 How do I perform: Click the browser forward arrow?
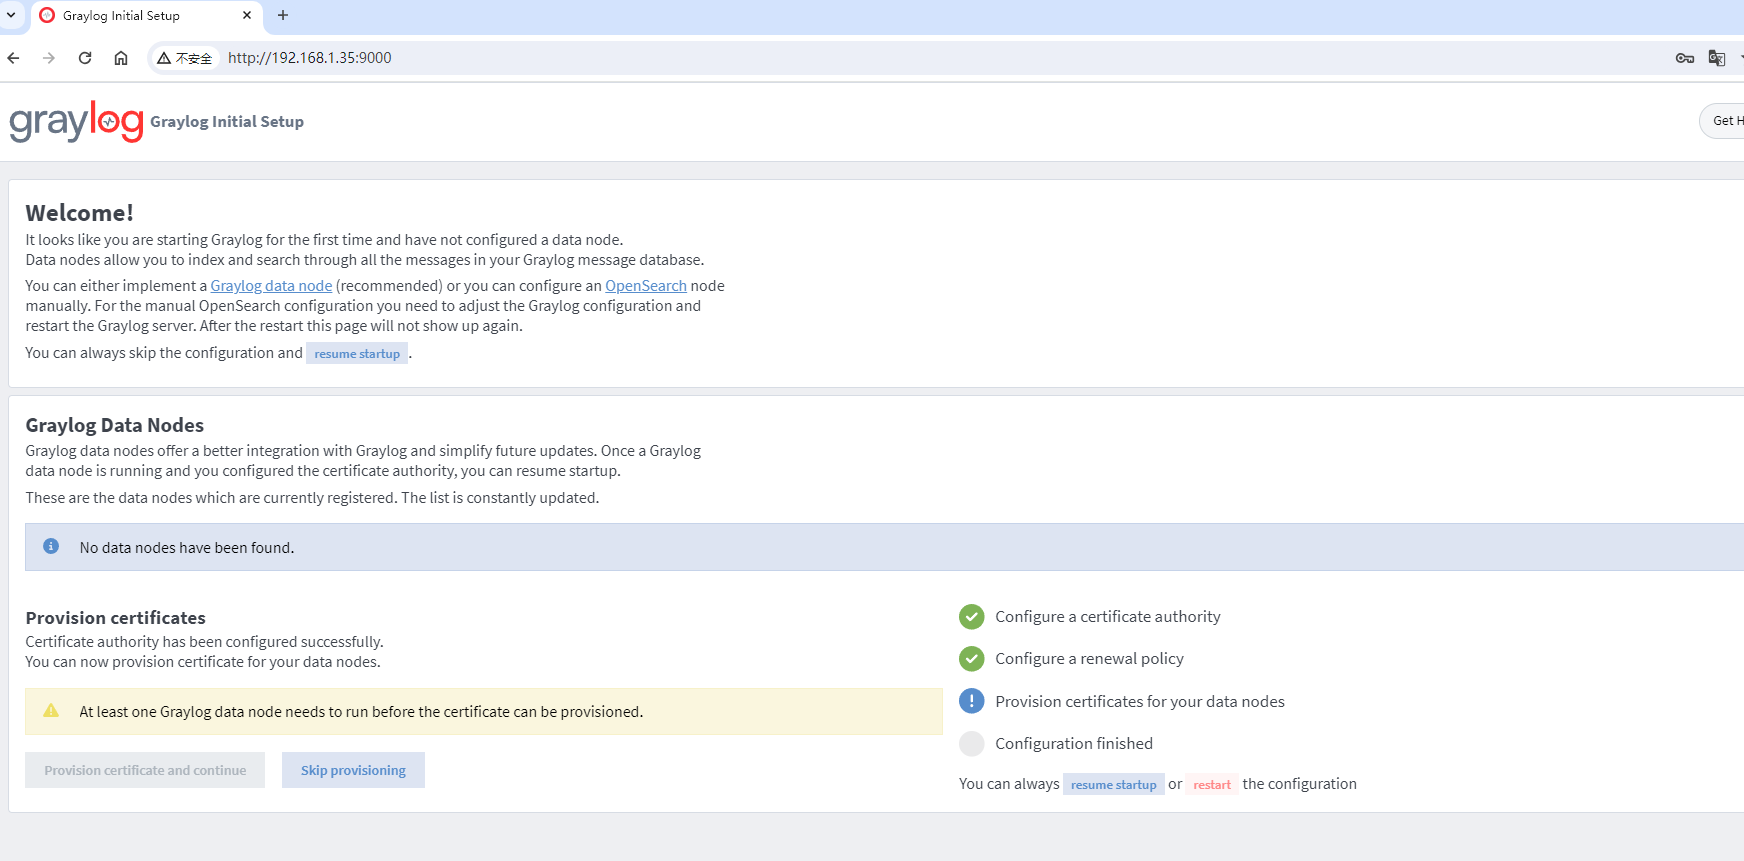click(x=49, y=58)
